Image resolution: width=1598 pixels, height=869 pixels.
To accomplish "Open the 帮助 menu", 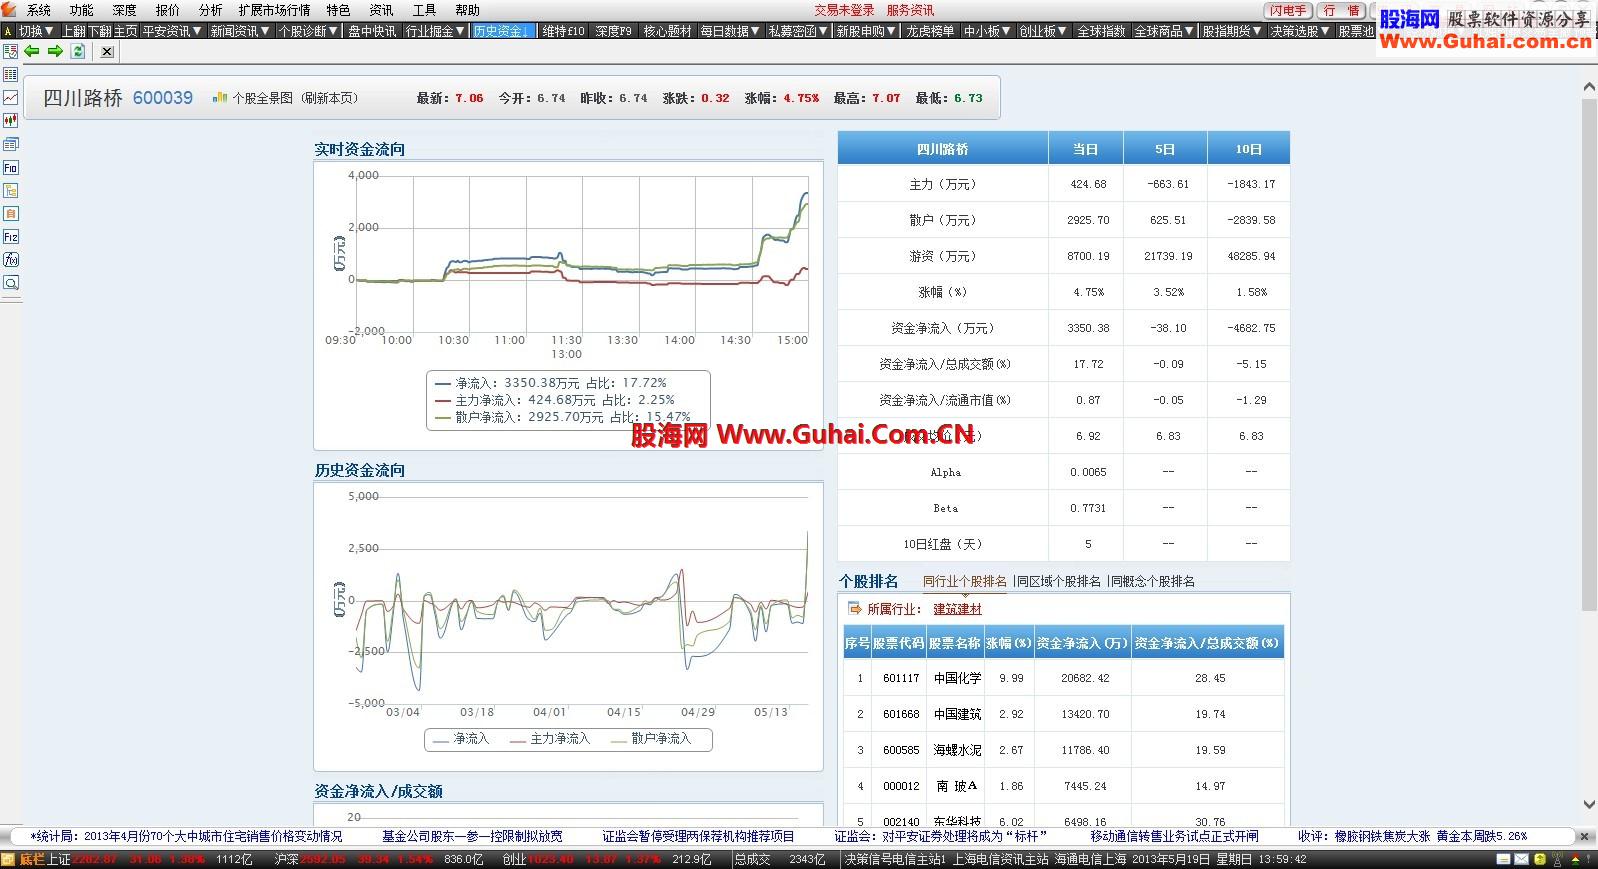I will (467, 10).
